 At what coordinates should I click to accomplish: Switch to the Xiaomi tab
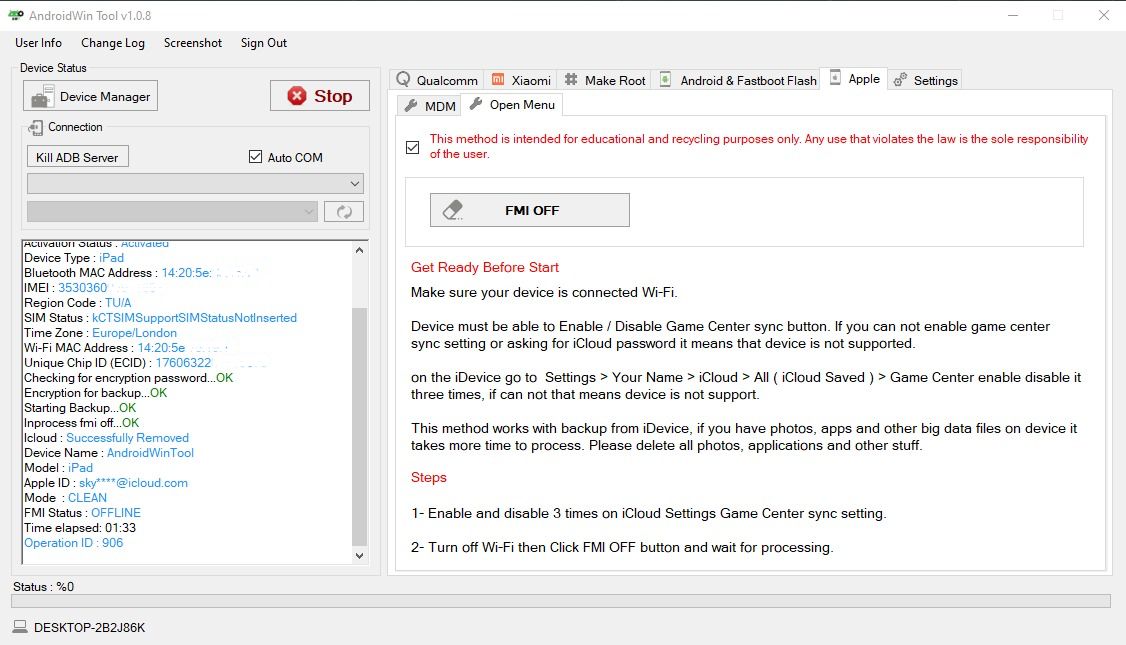pos(522,80)
